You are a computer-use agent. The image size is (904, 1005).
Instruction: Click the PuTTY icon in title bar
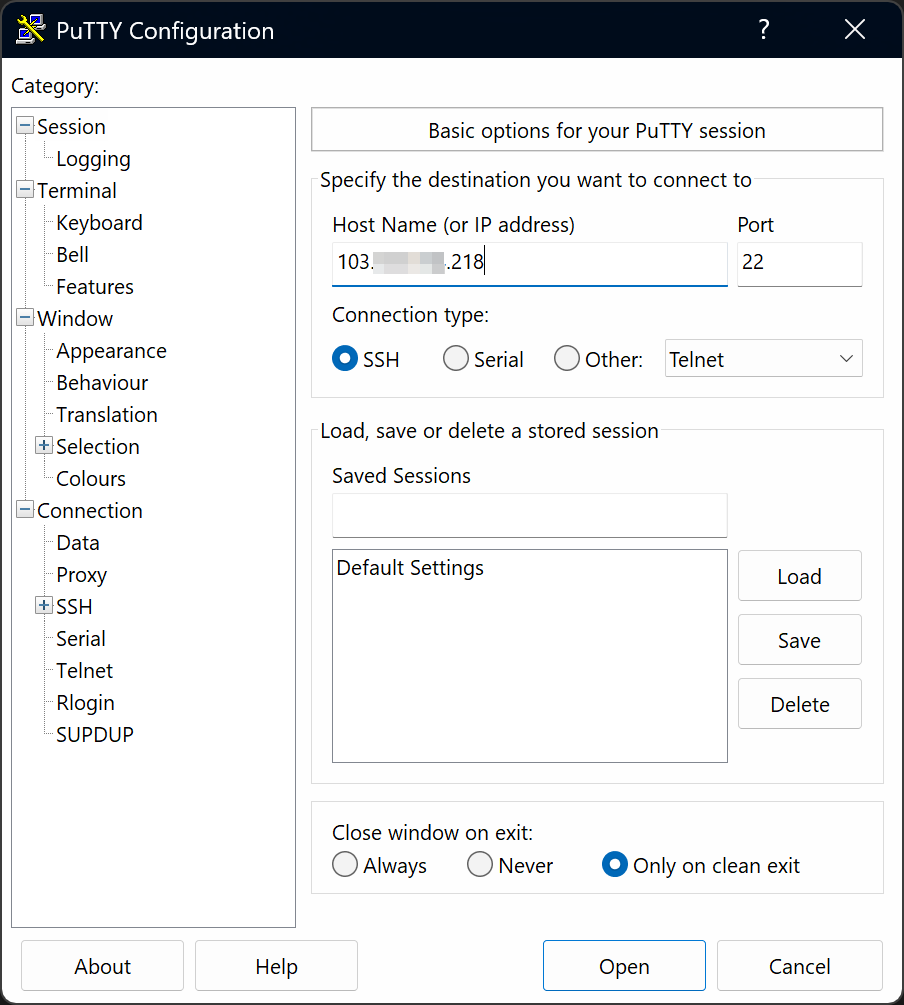(31, 30)
